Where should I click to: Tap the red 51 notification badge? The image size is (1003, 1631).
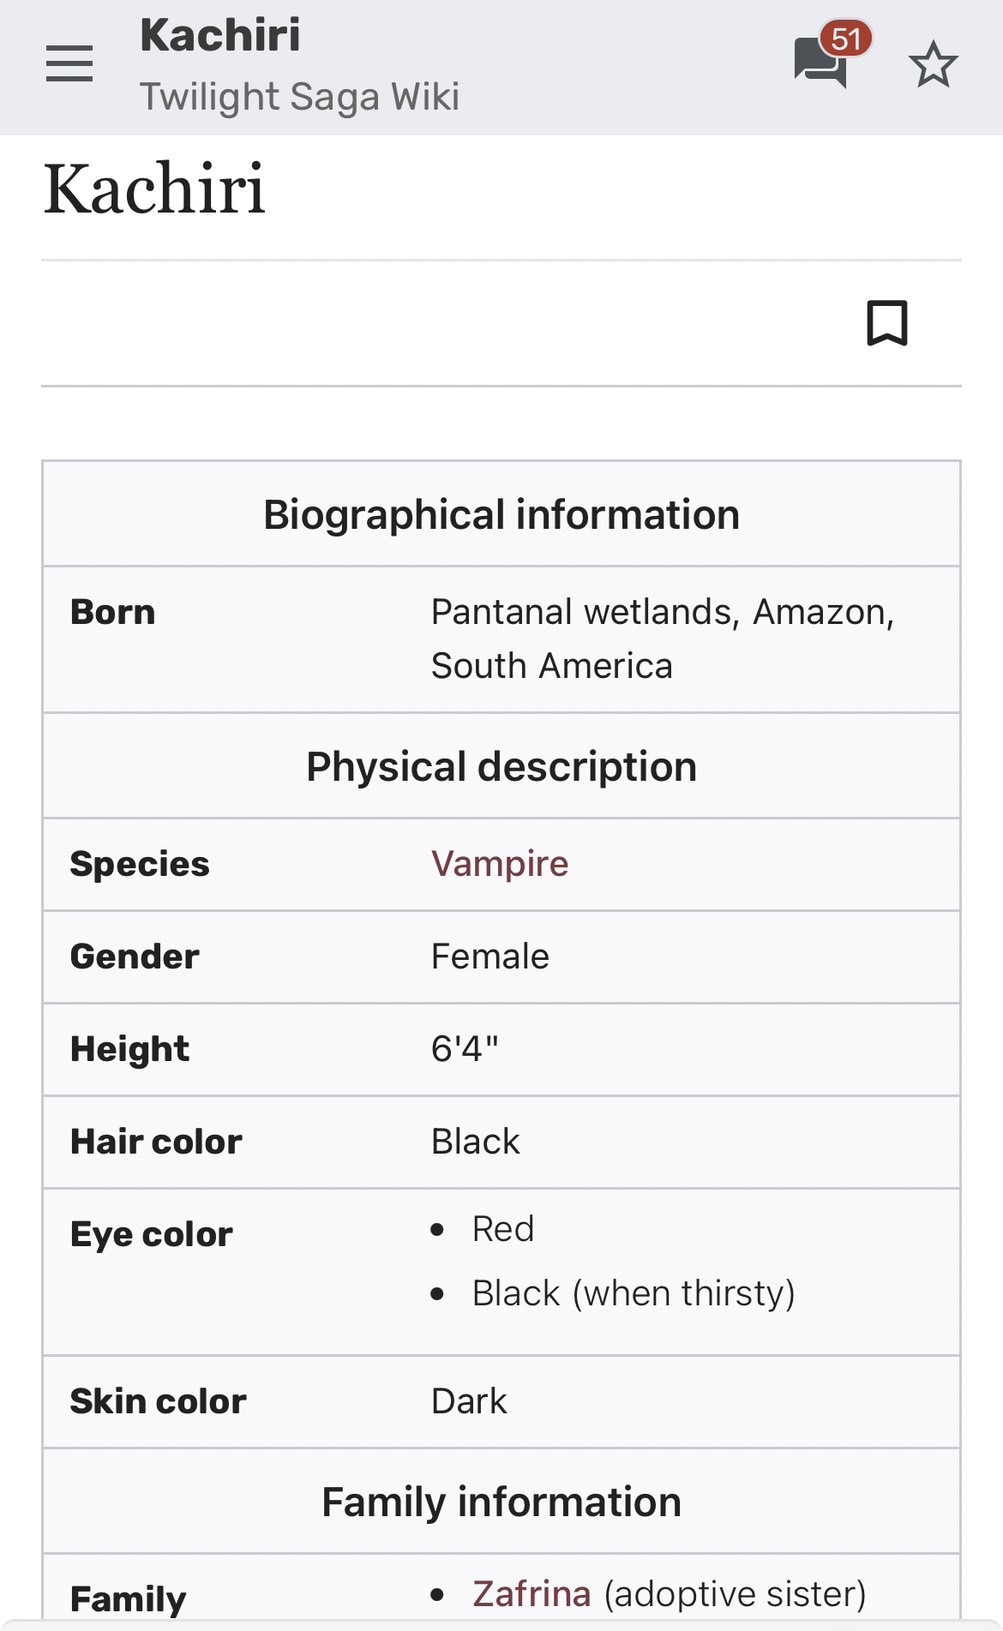846,39
